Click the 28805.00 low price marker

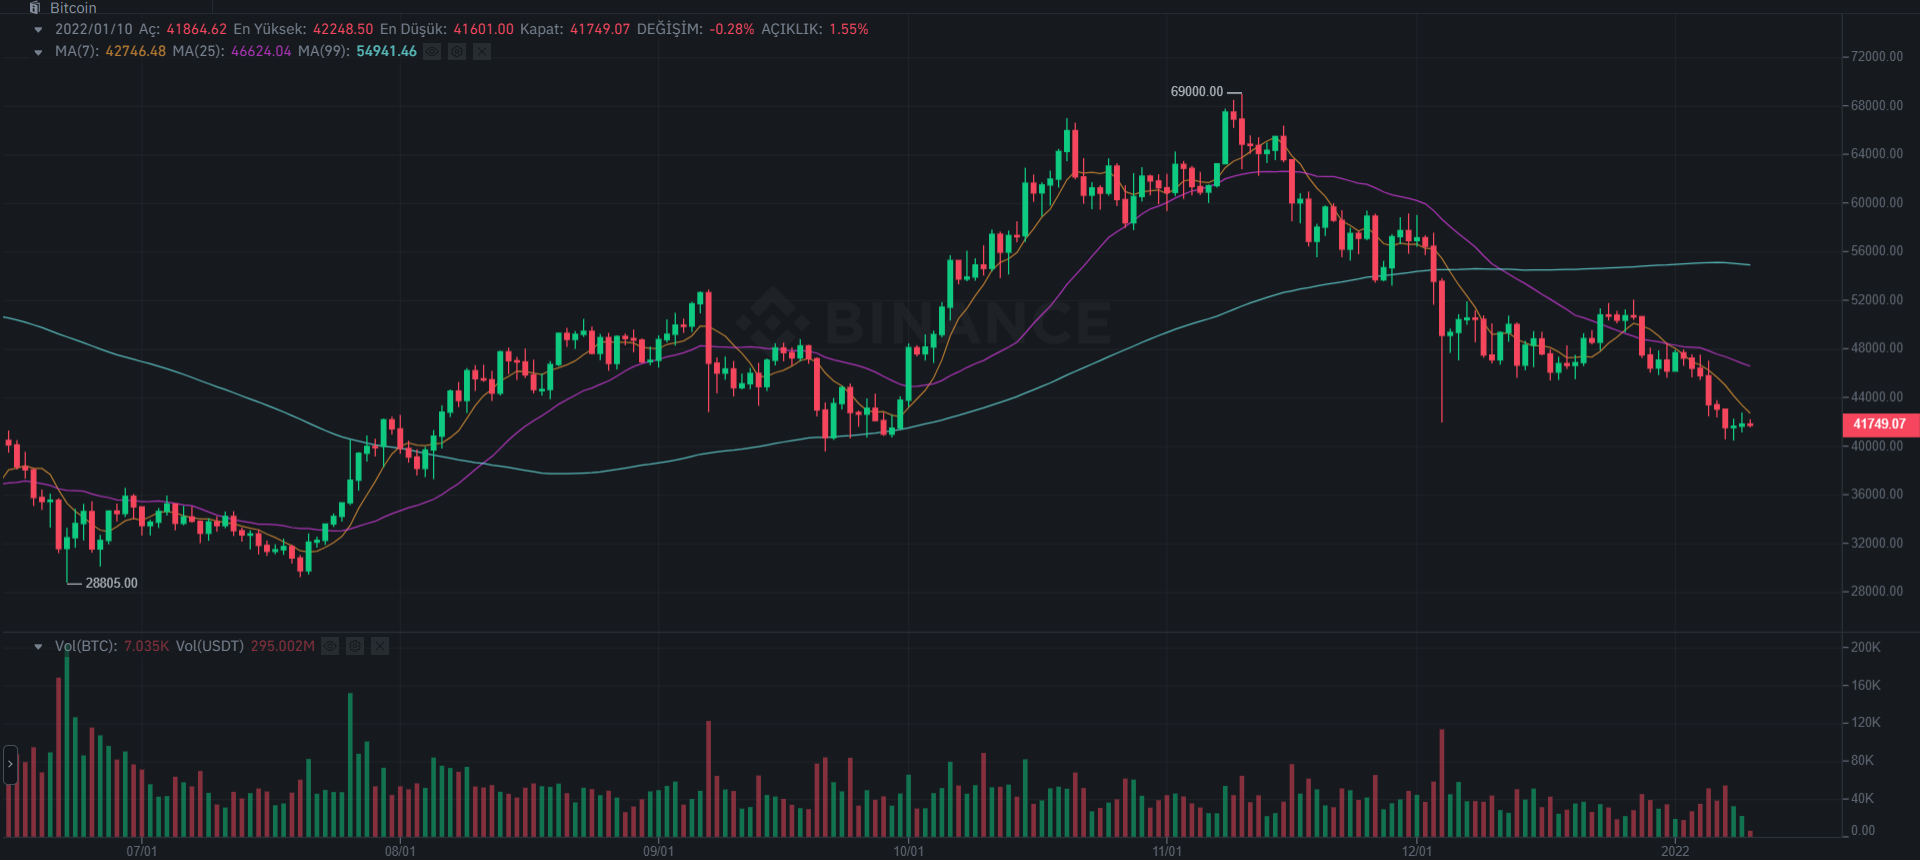(111, 583)
